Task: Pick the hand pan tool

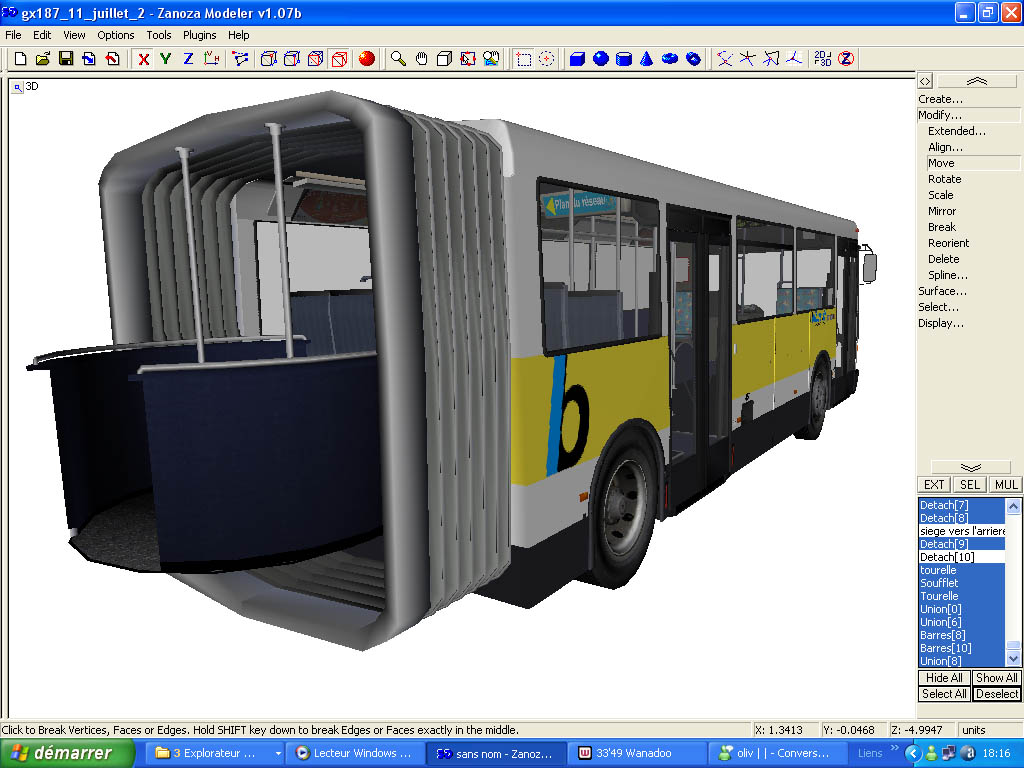Action: 421,59
